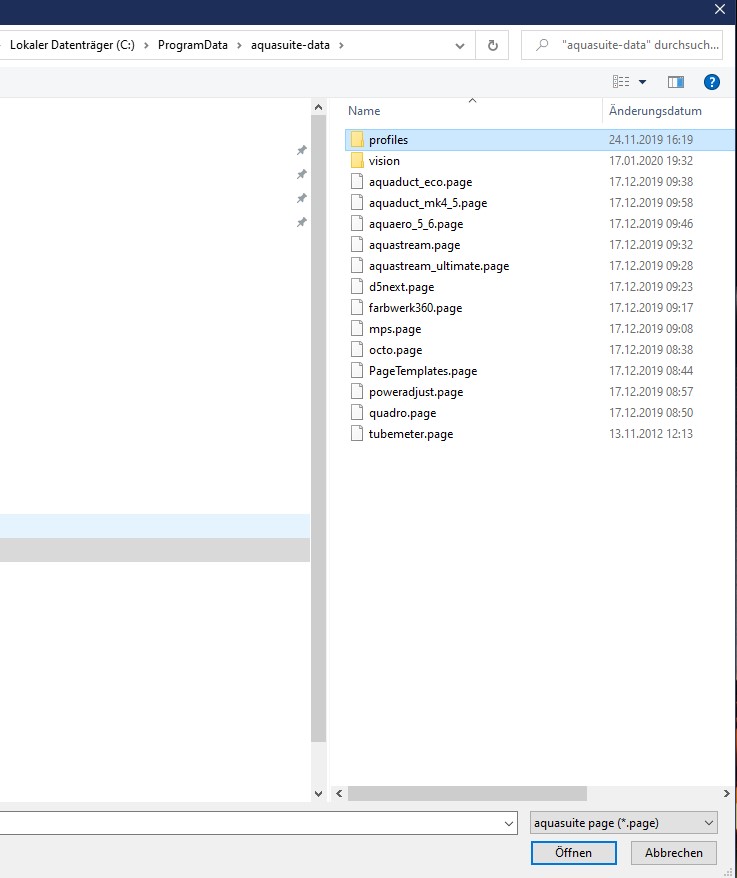The height and width of the screenshot is (878, 737).
Task: Sort by the Änderungsdatum column header
Action: click(x=655, y=111)
